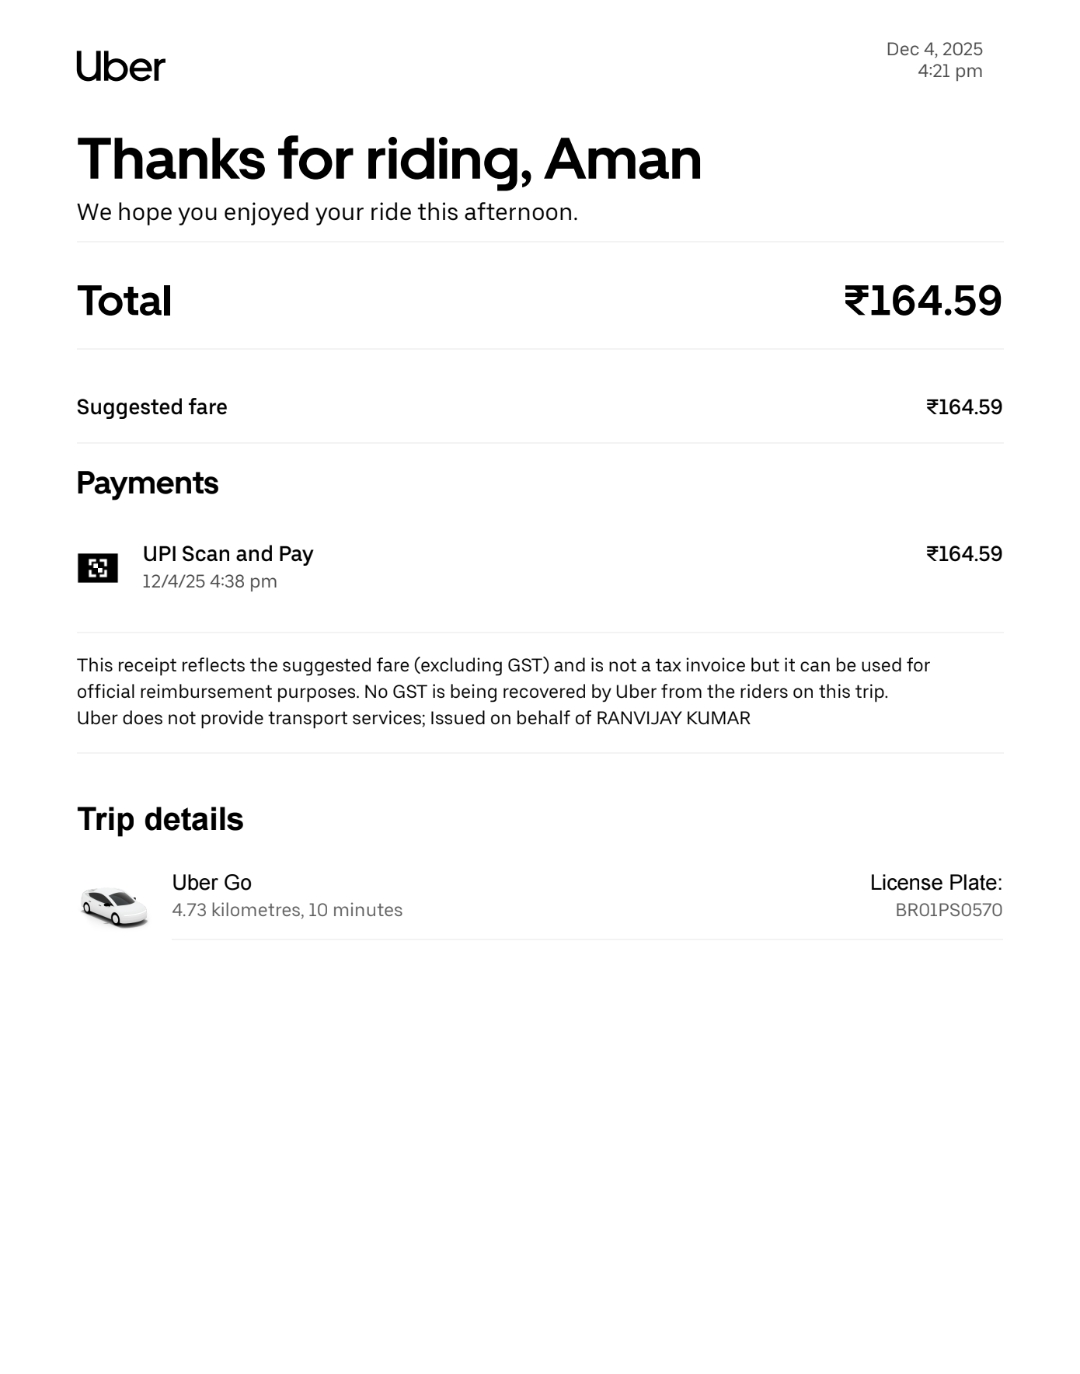Click the bold 'Total' label
Screen dimensions: 1080x1374
coord(124,301)
